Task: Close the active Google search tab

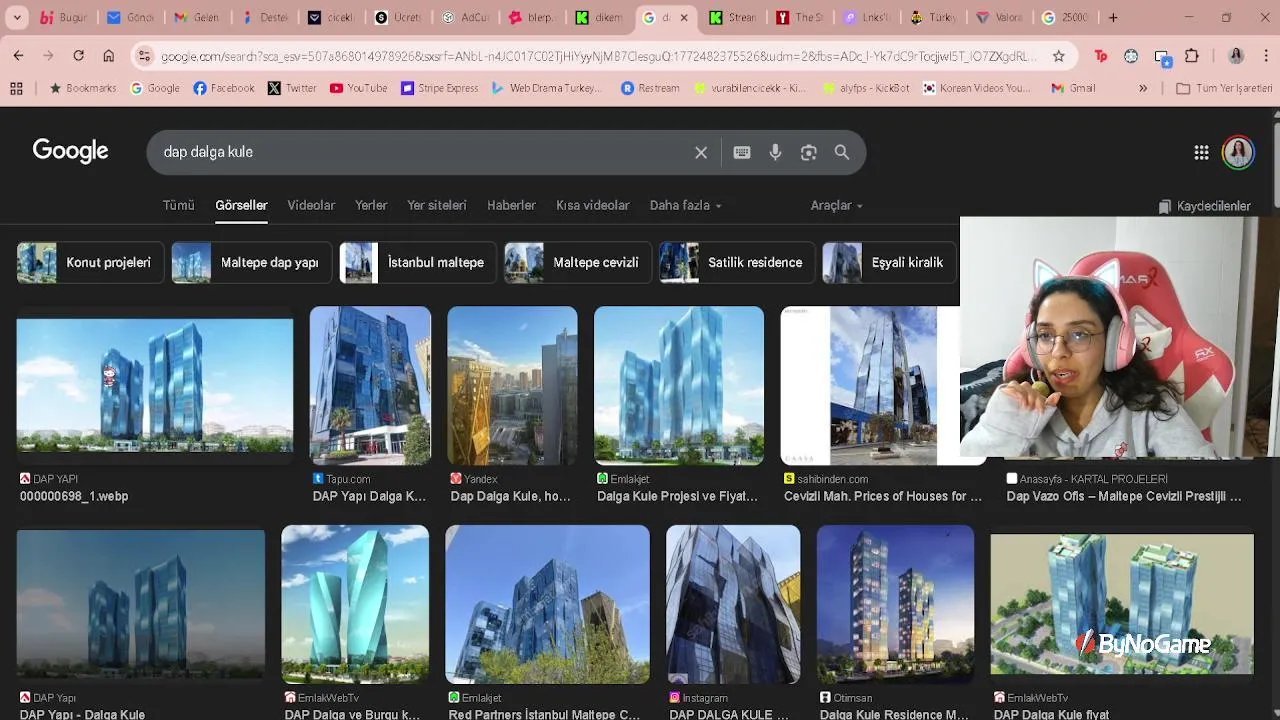Action: 684,17
